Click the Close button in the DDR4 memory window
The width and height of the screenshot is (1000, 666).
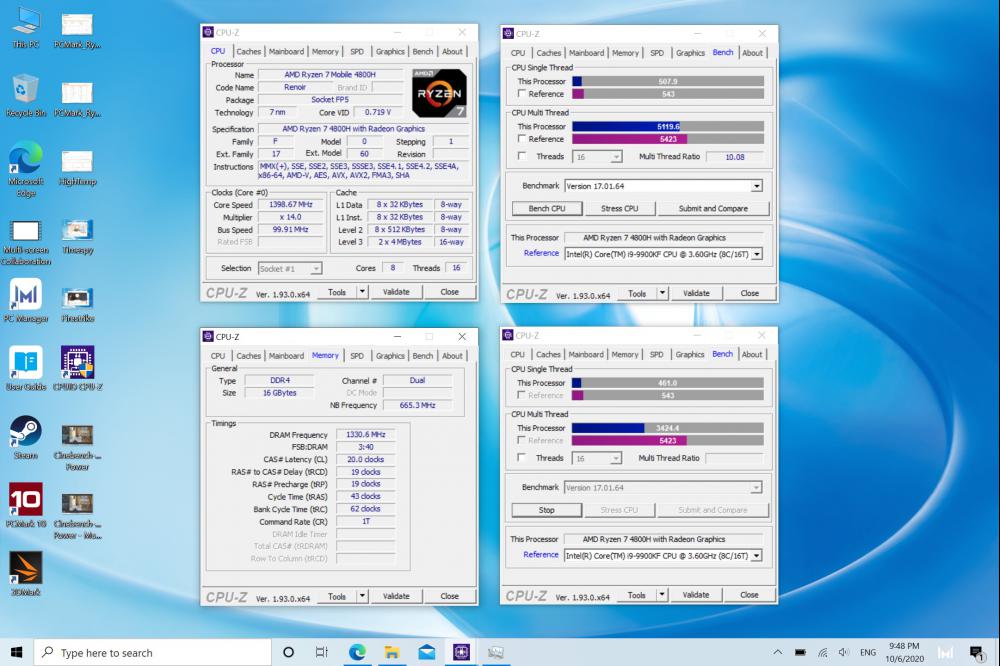[x=450, y=596]
